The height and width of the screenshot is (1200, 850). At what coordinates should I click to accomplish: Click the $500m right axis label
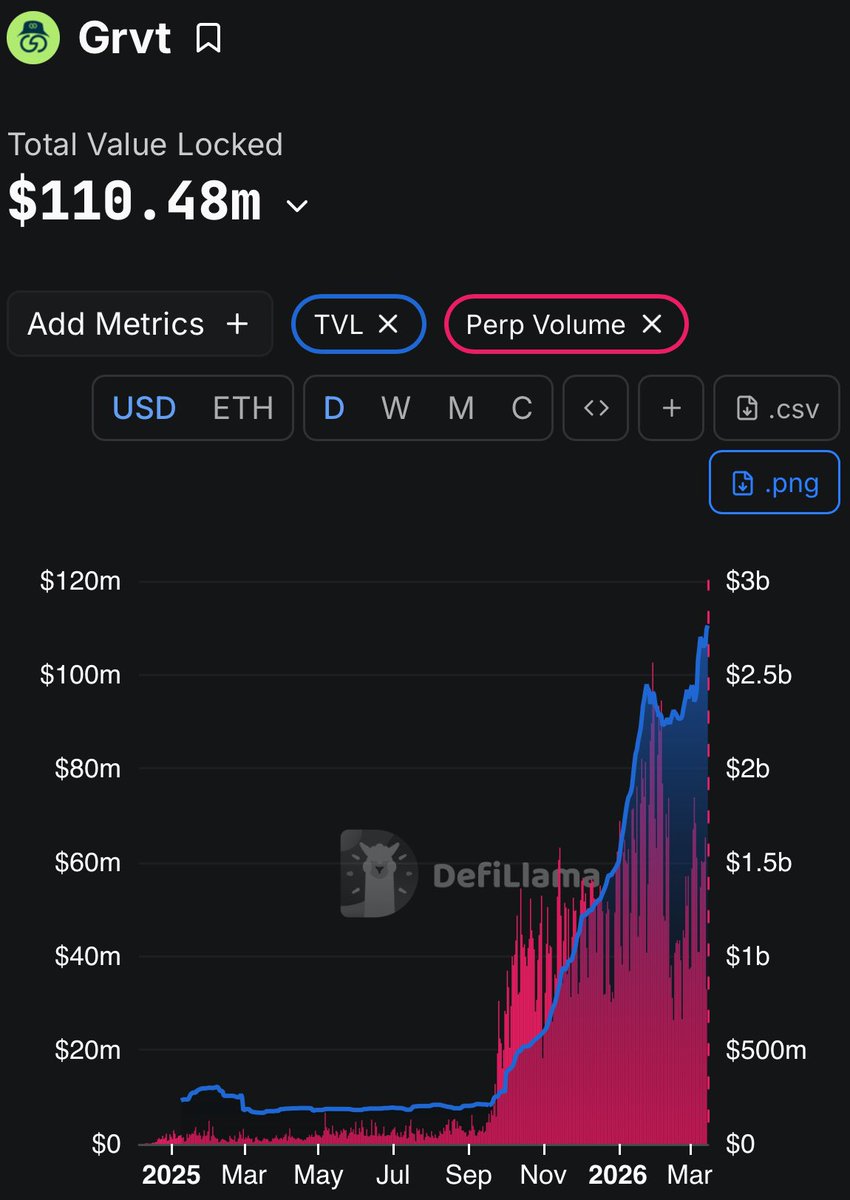766,1050
